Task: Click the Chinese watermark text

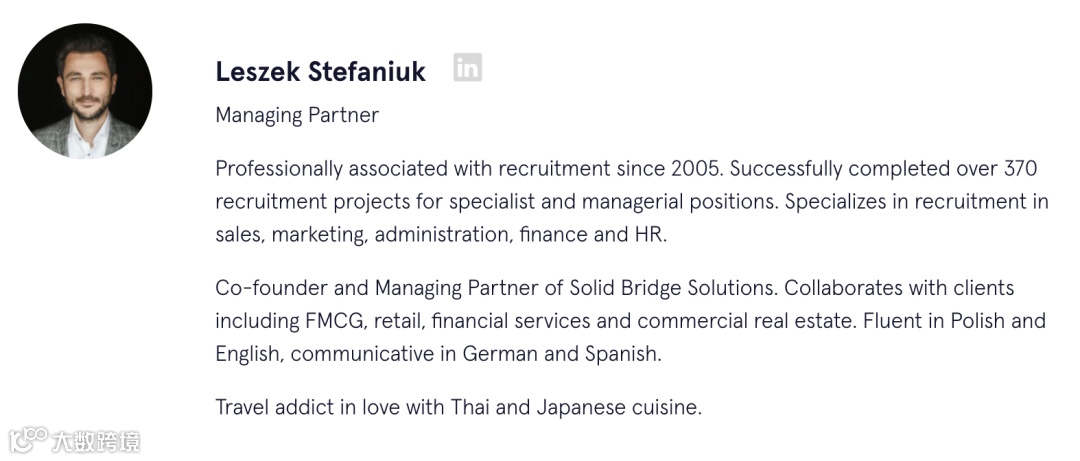Action: pos(97,441)
